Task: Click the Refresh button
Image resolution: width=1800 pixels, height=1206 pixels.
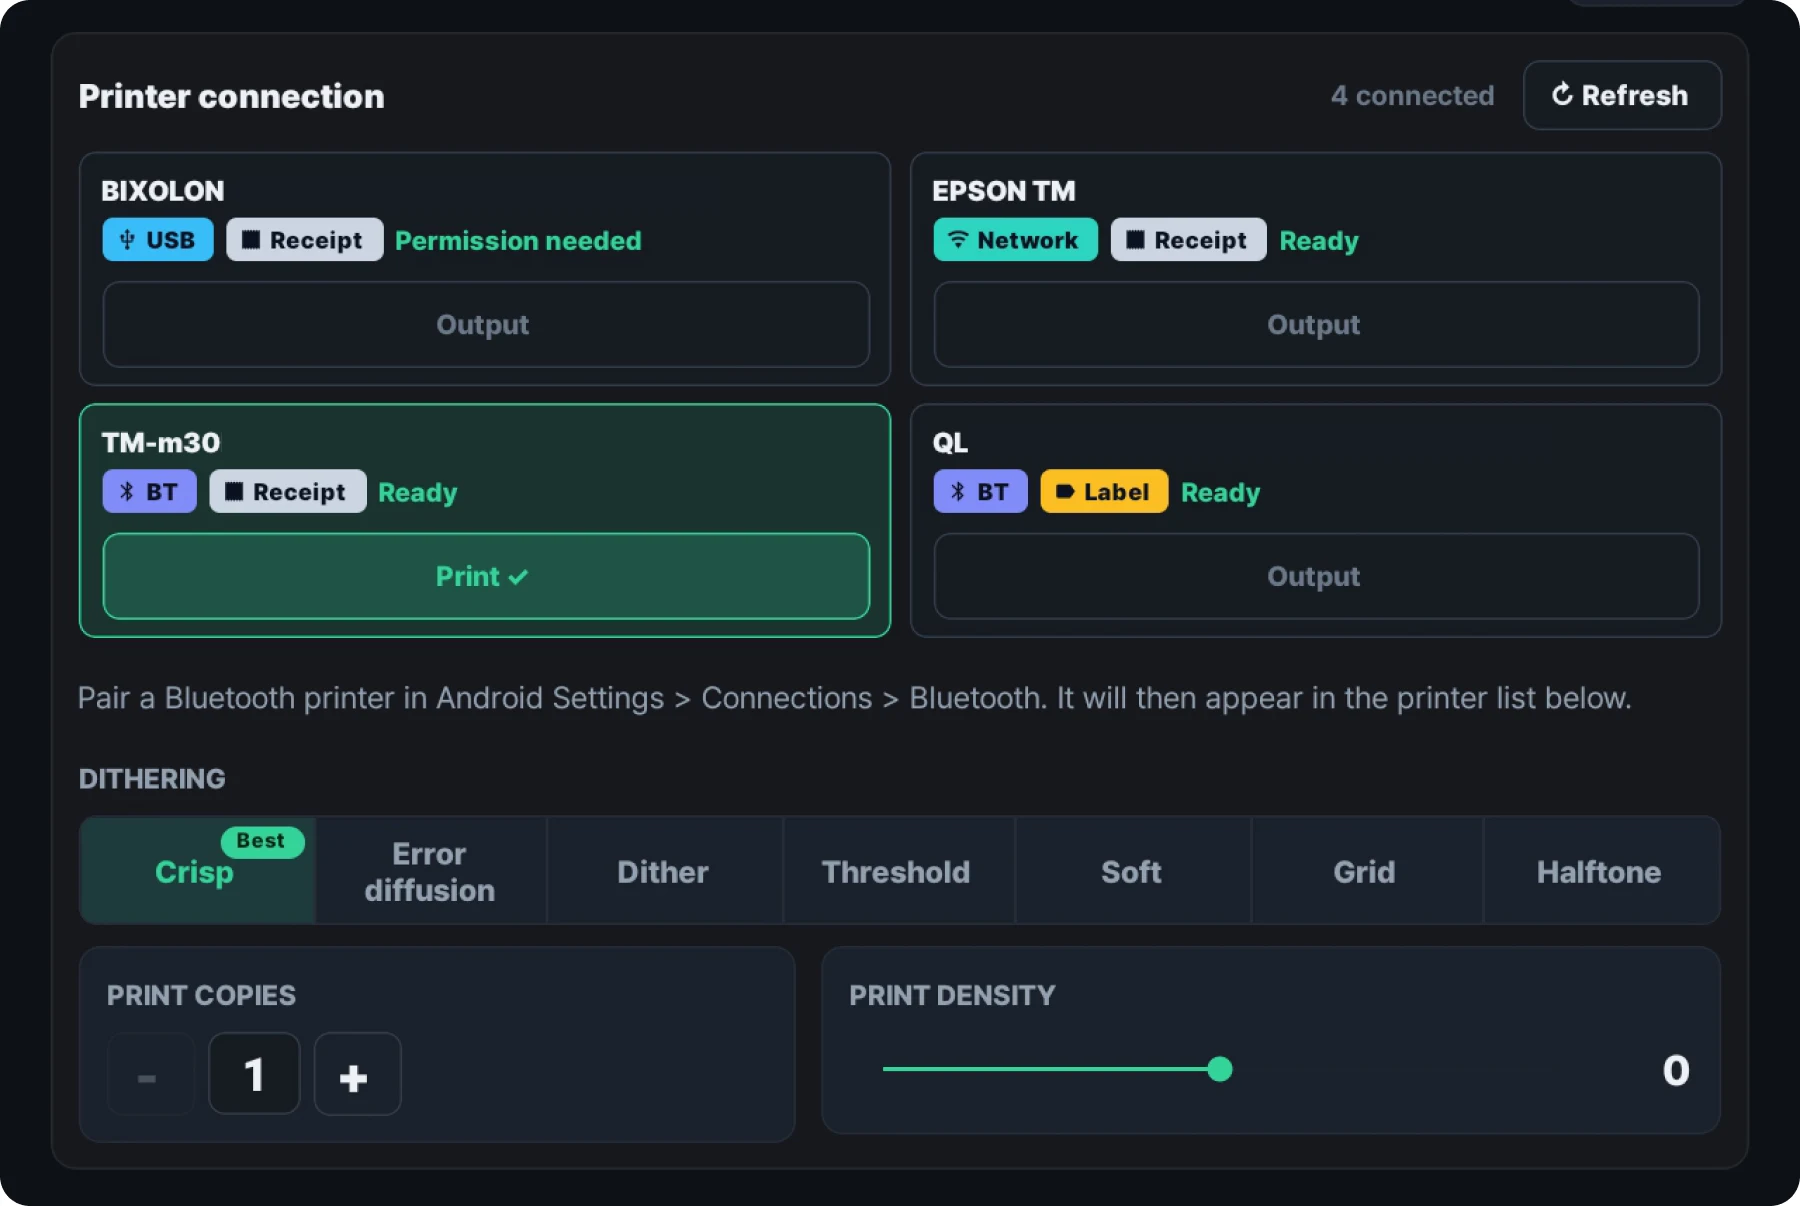Action: click(1621, 95)
